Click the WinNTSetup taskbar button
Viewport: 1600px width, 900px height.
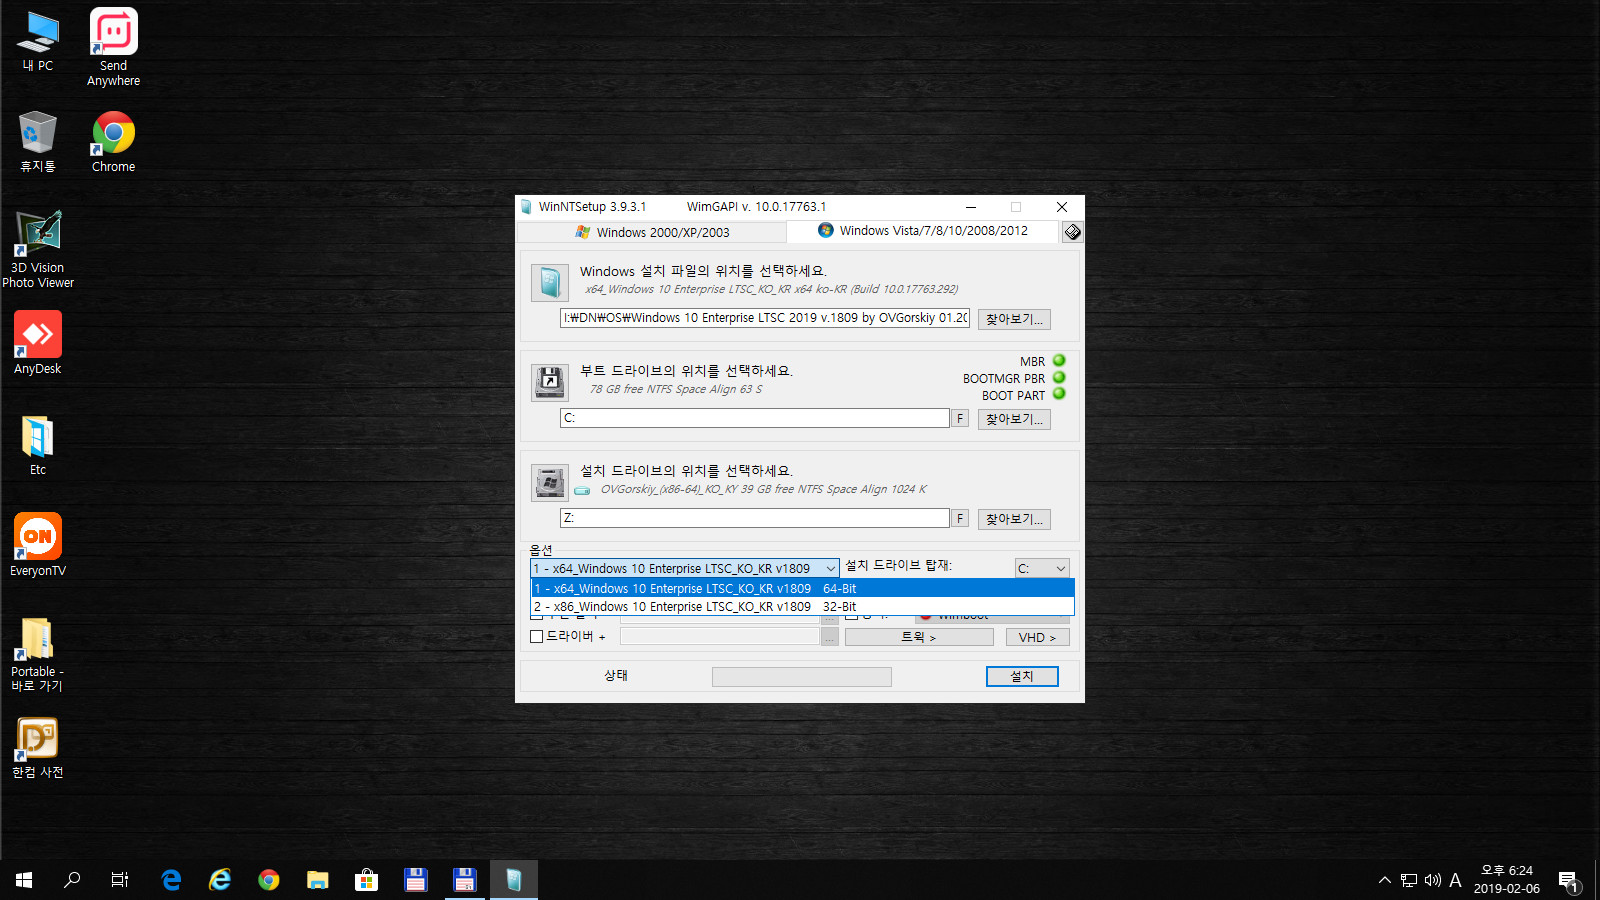coord(514,880)
